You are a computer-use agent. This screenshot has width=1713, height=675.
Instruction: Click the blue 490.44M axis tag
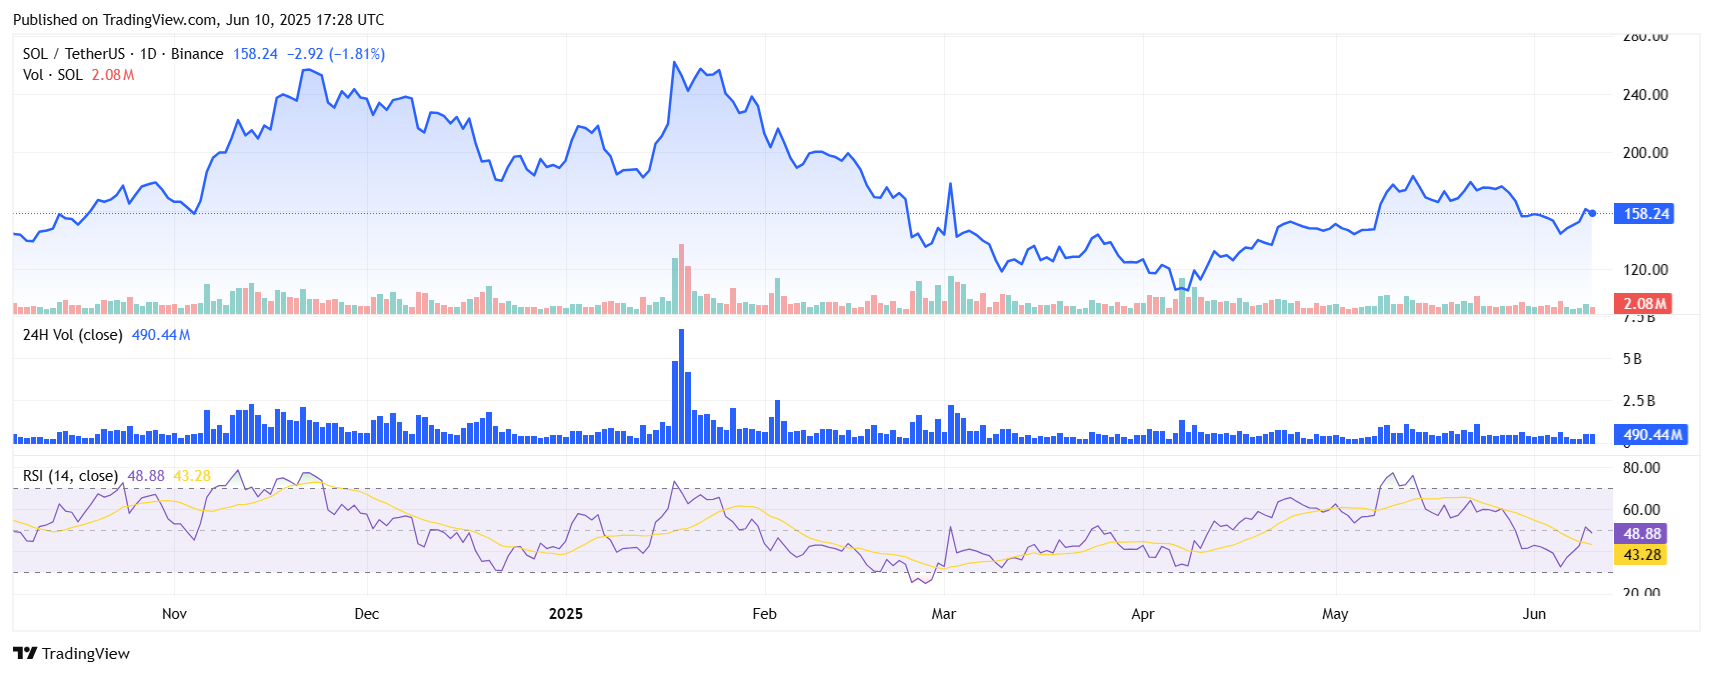click(1651, 435)
